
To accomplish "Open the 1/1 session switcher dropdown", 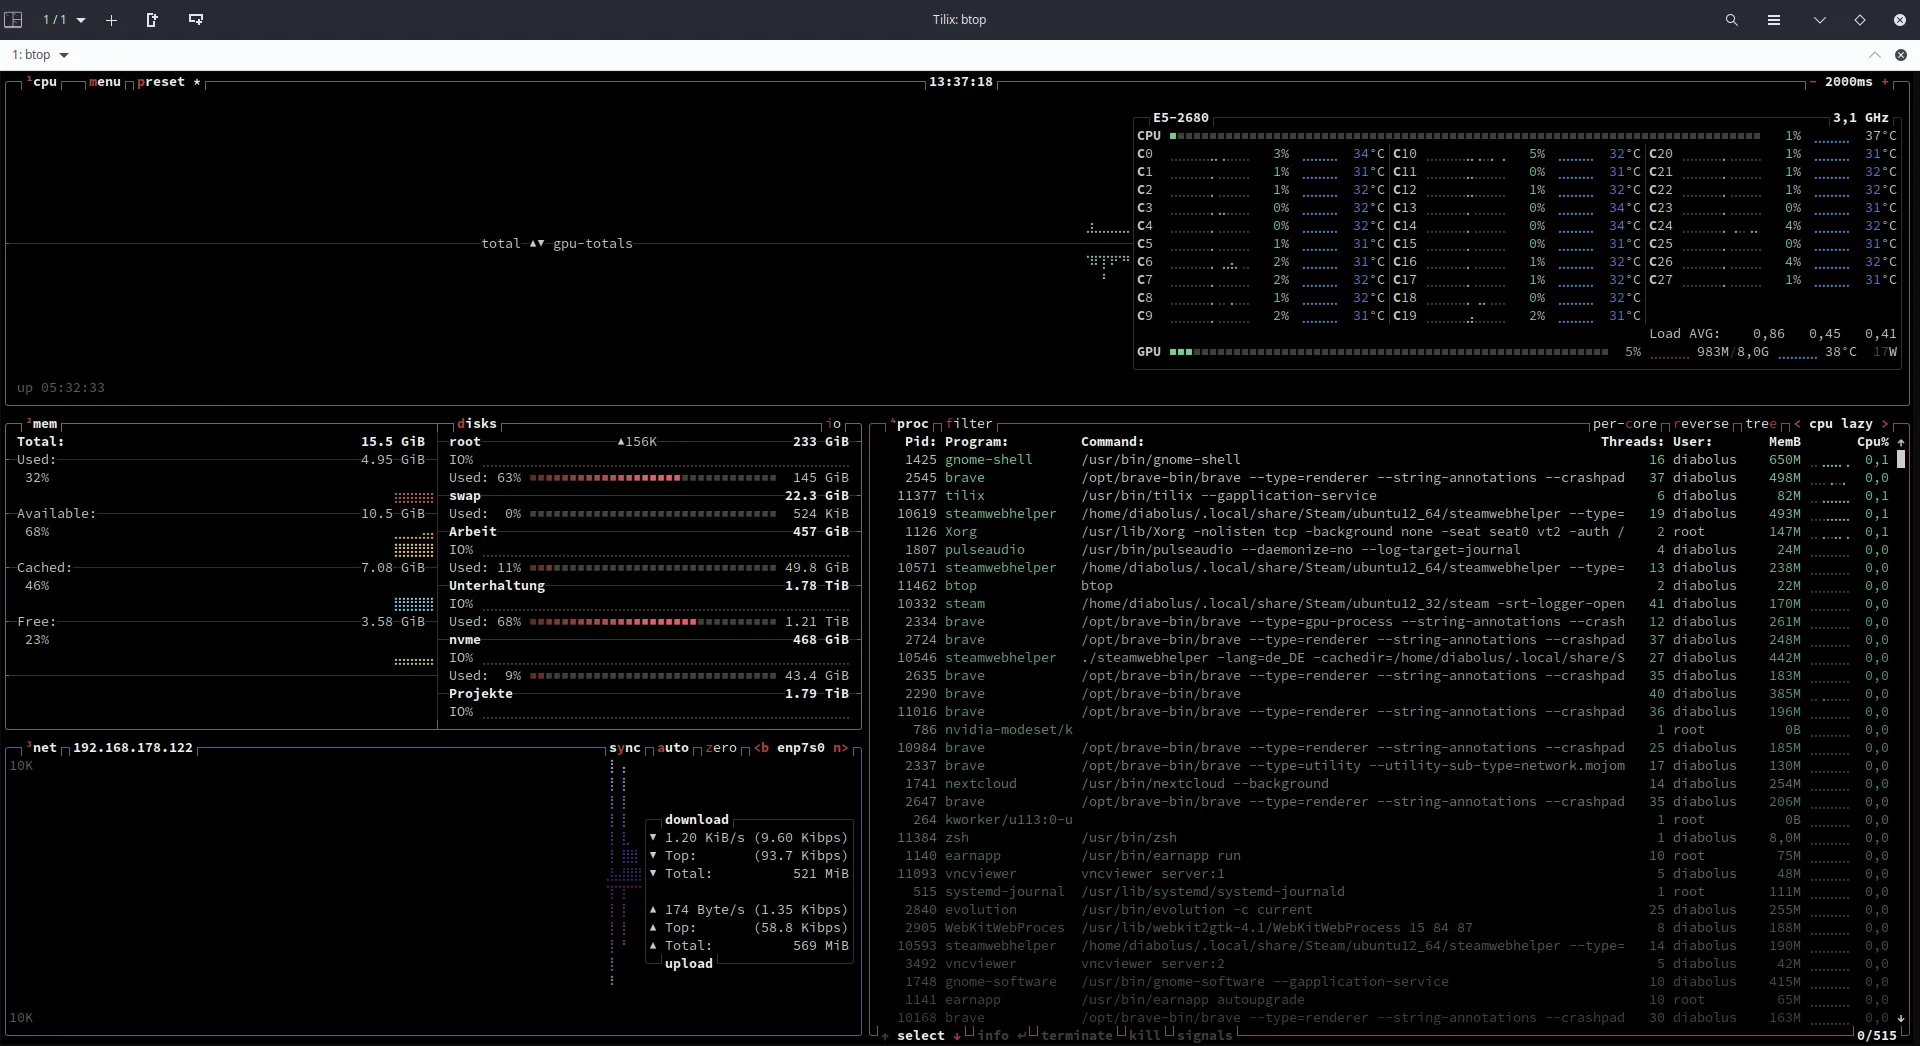I will [64, 20].
